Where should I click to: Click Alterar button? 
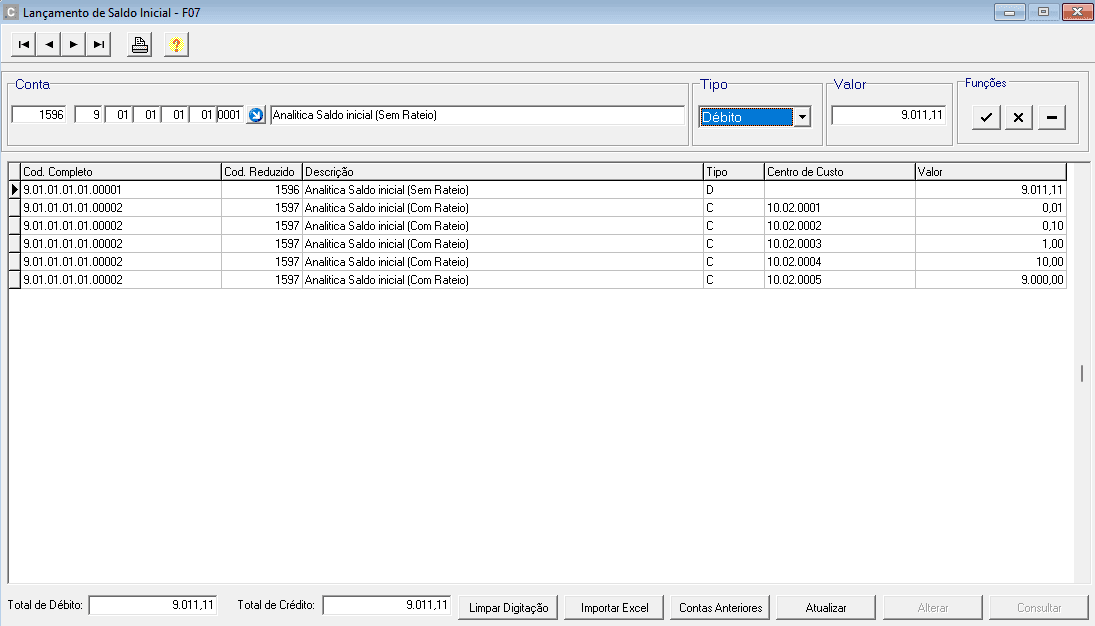coord(933,607)
